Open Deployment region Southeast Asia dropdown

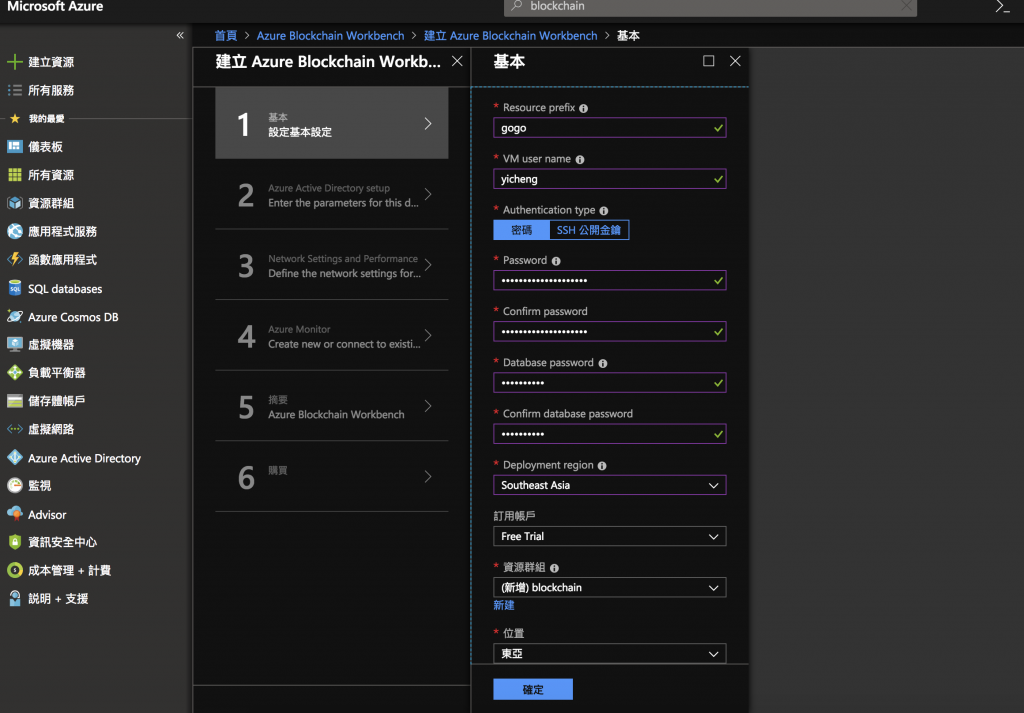(x=609, y=485)
